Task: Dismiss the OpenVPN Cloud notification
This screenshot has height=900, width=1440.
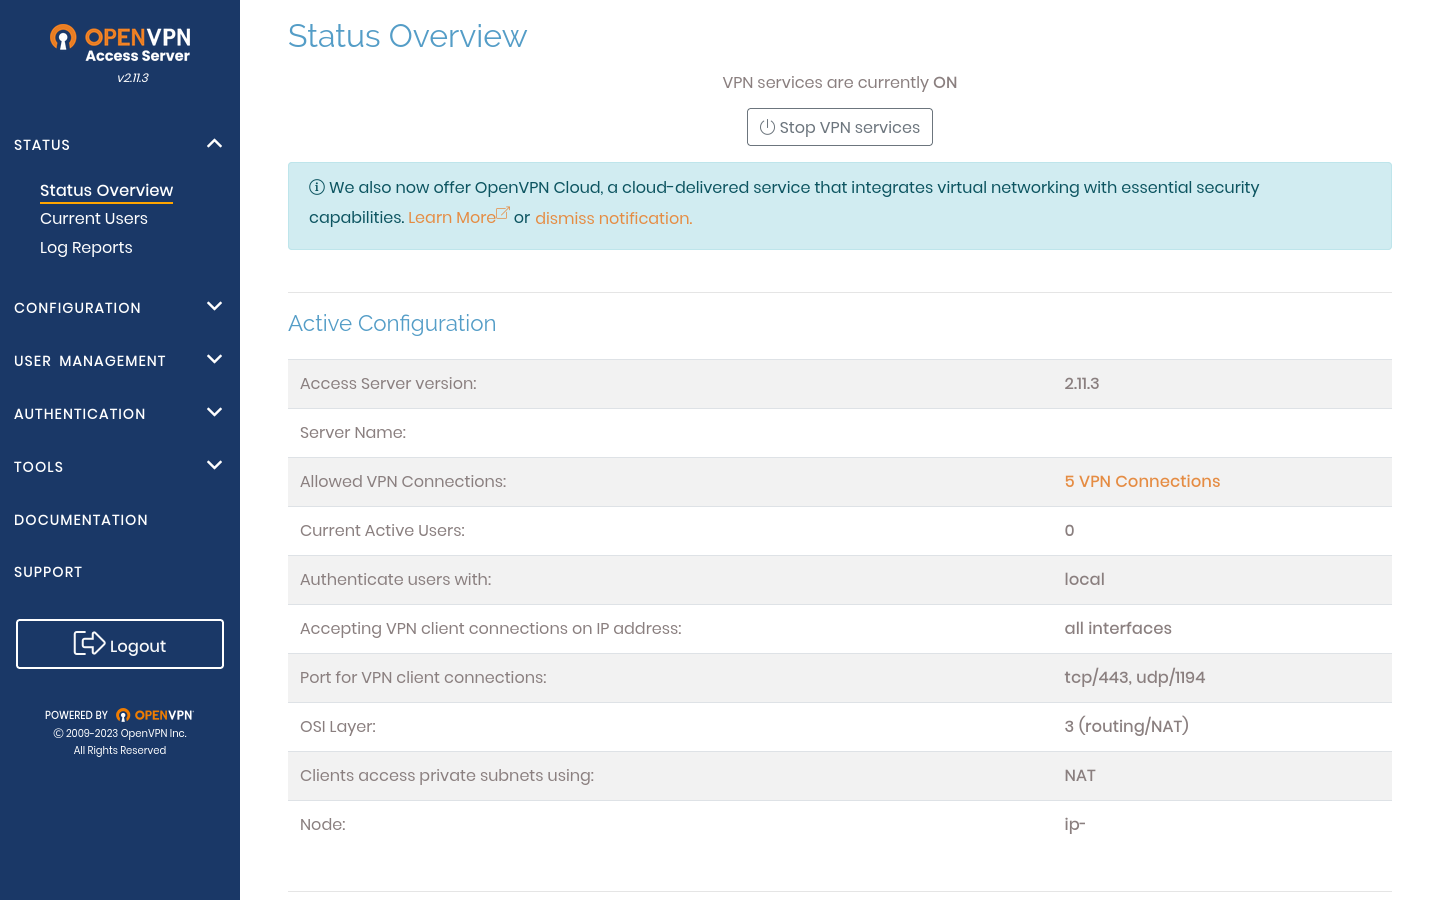Action: (x=612, y=217)
